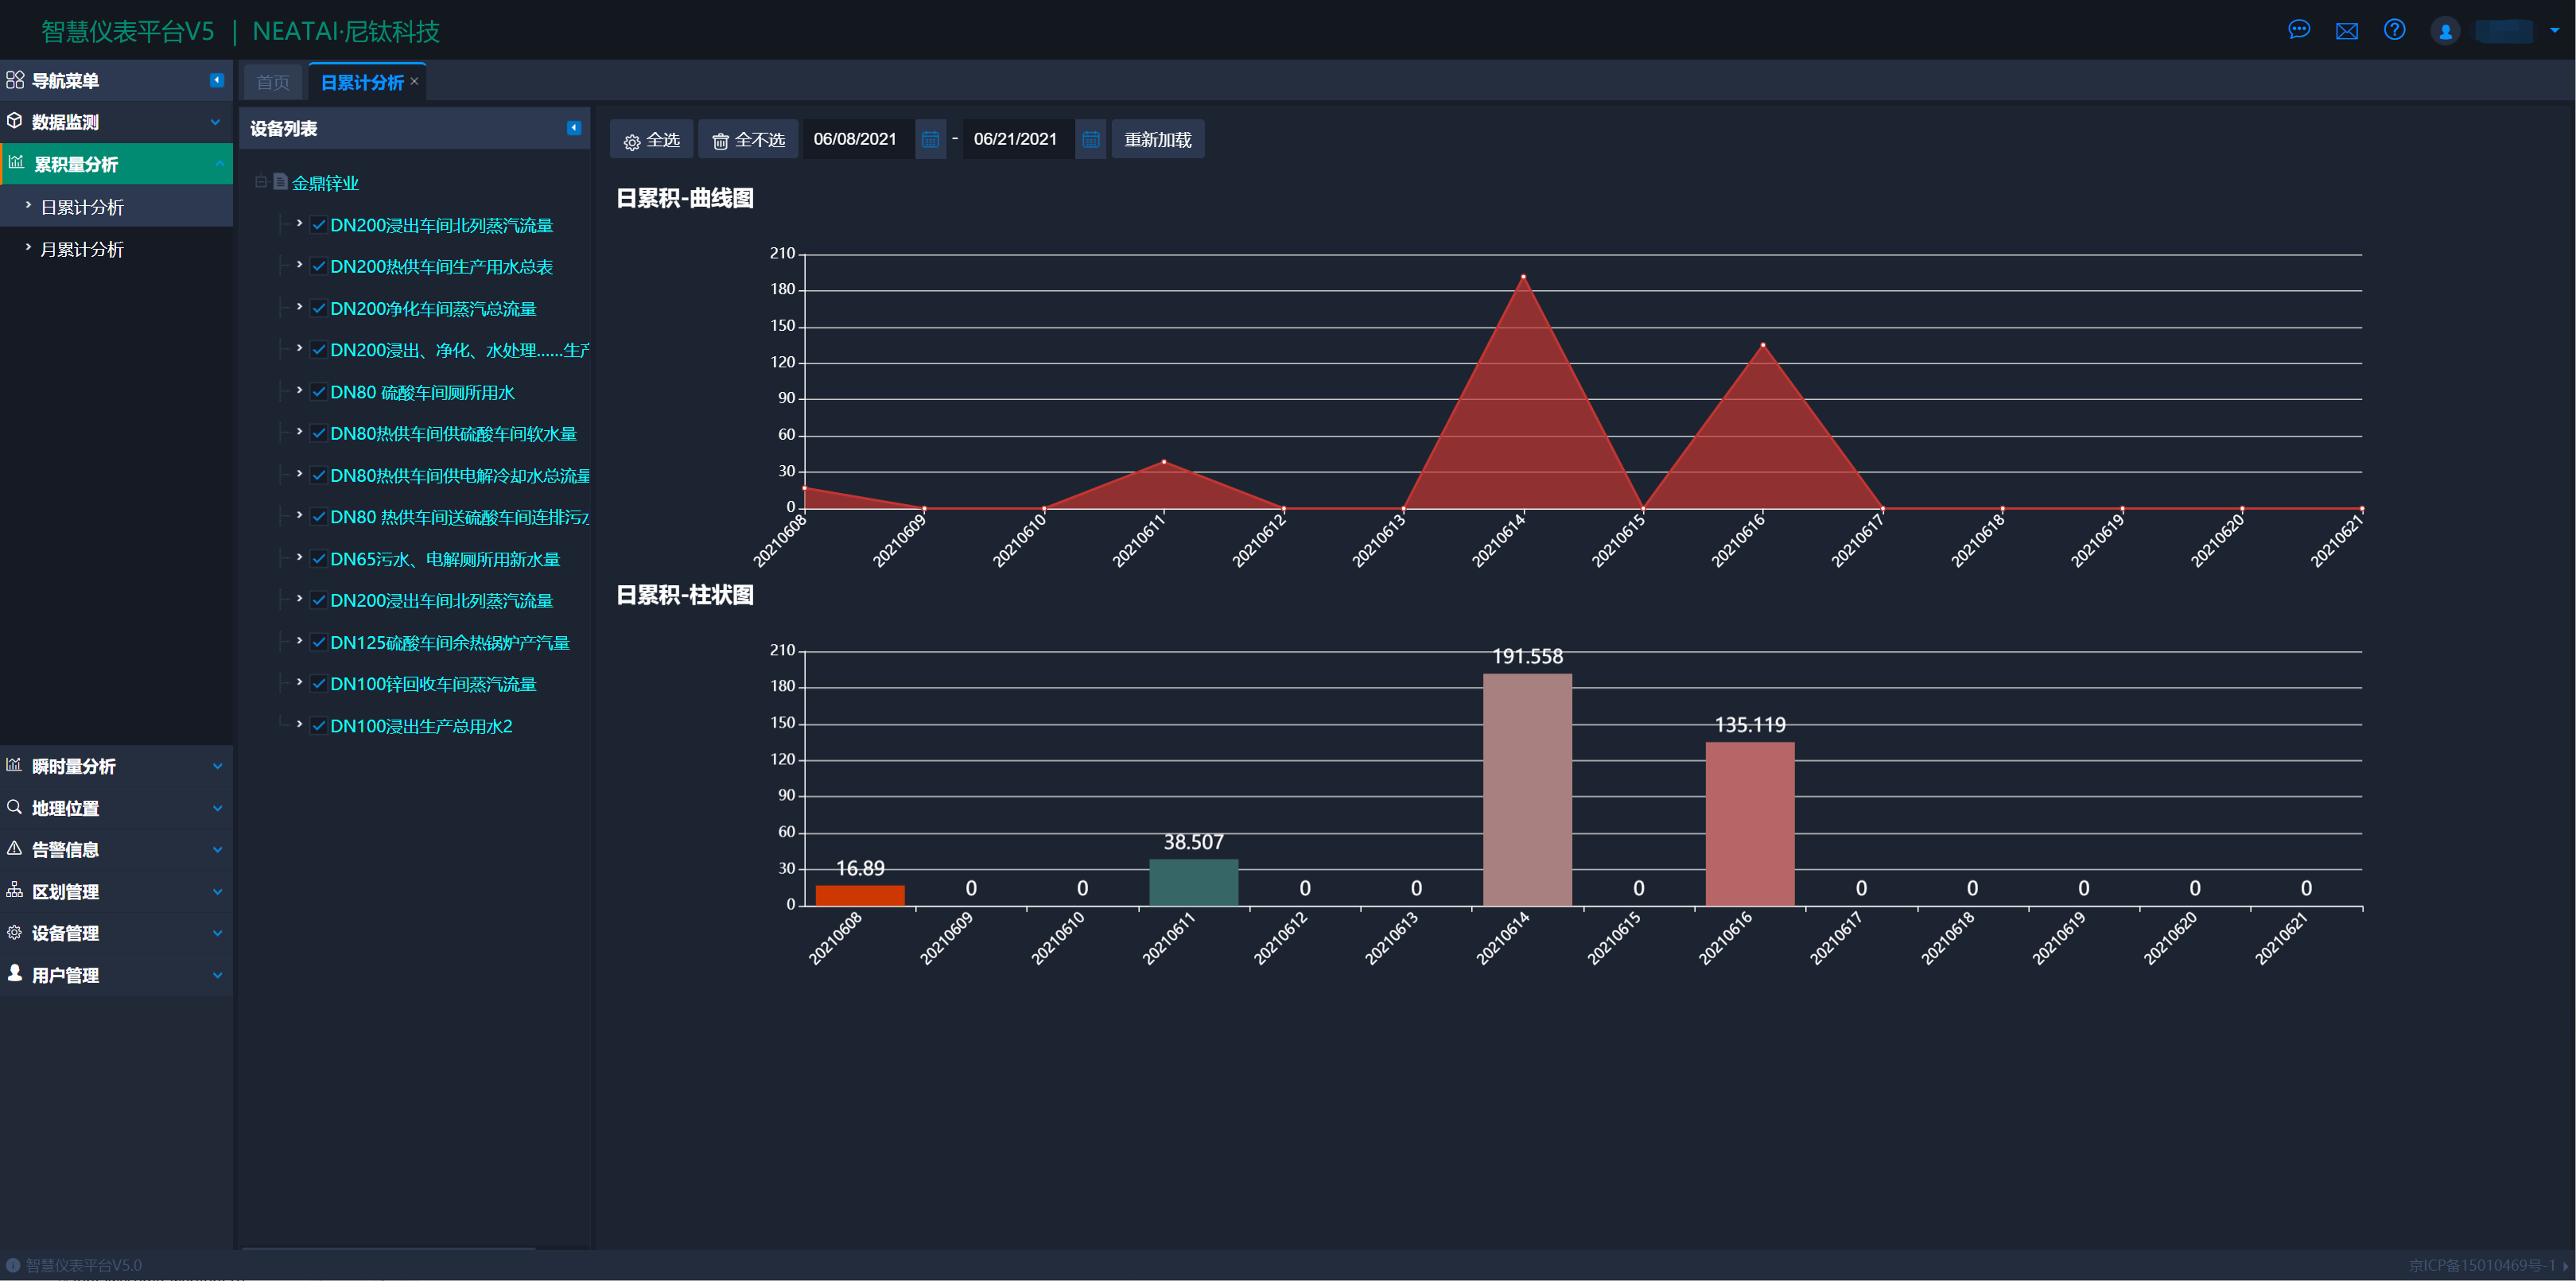Click the 导航菜单 grid icon

15,80
